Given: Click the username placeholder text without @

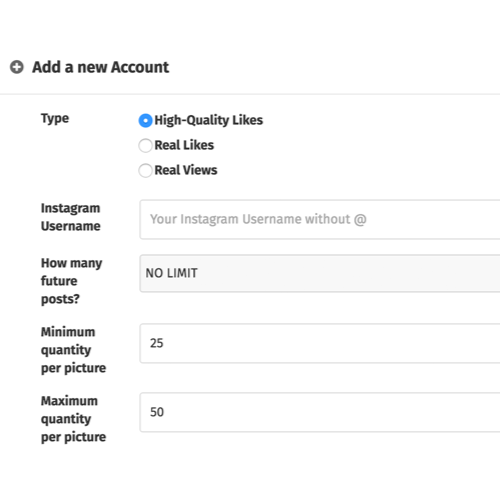Looking at the screenshot, I should [258, 219].
